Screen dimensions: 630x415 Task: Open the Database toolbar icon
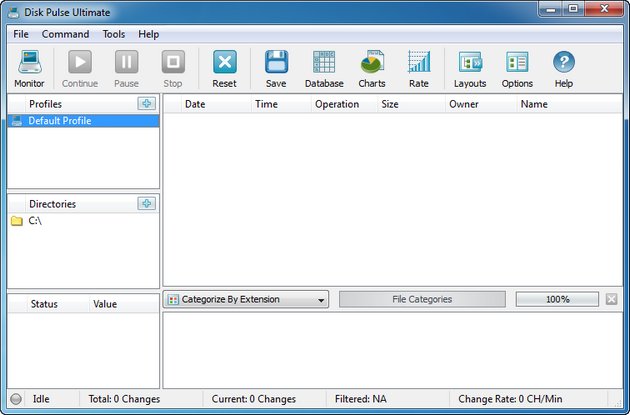point(324,68)
